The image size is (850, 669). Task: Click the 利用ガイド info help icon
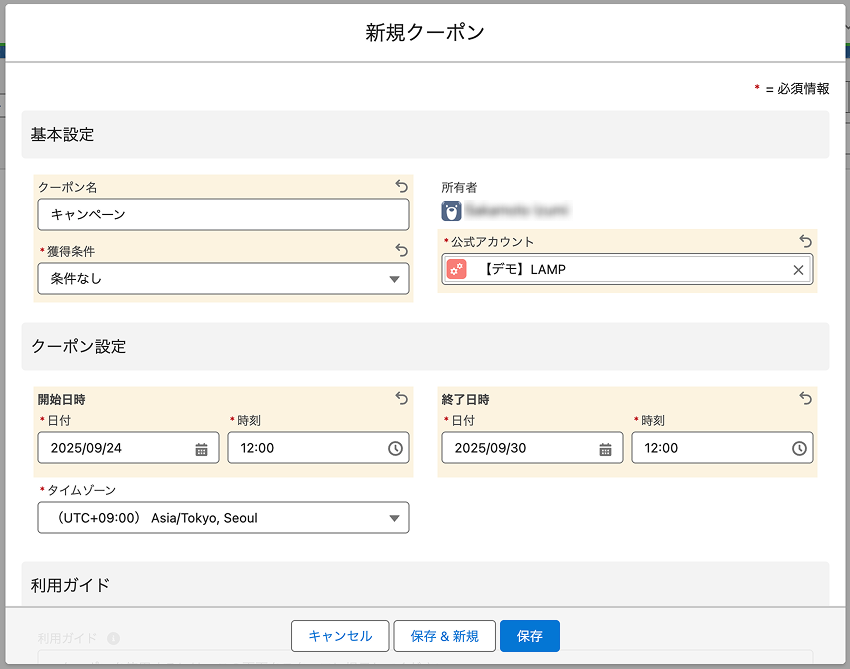point(113,638)
